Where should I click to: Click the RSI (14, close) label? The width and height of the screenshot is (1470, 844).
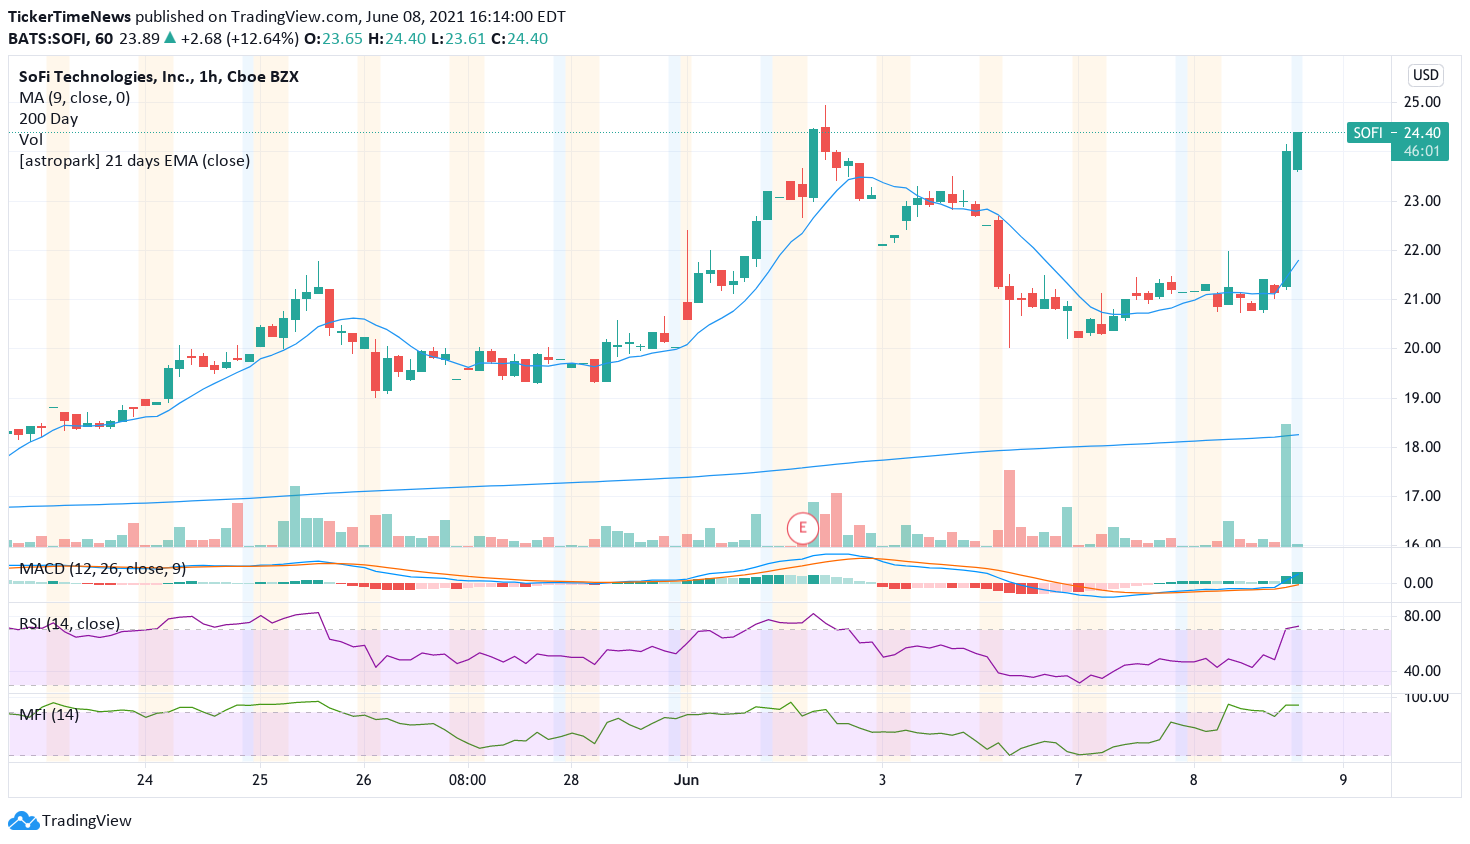[x=70, y=624]
